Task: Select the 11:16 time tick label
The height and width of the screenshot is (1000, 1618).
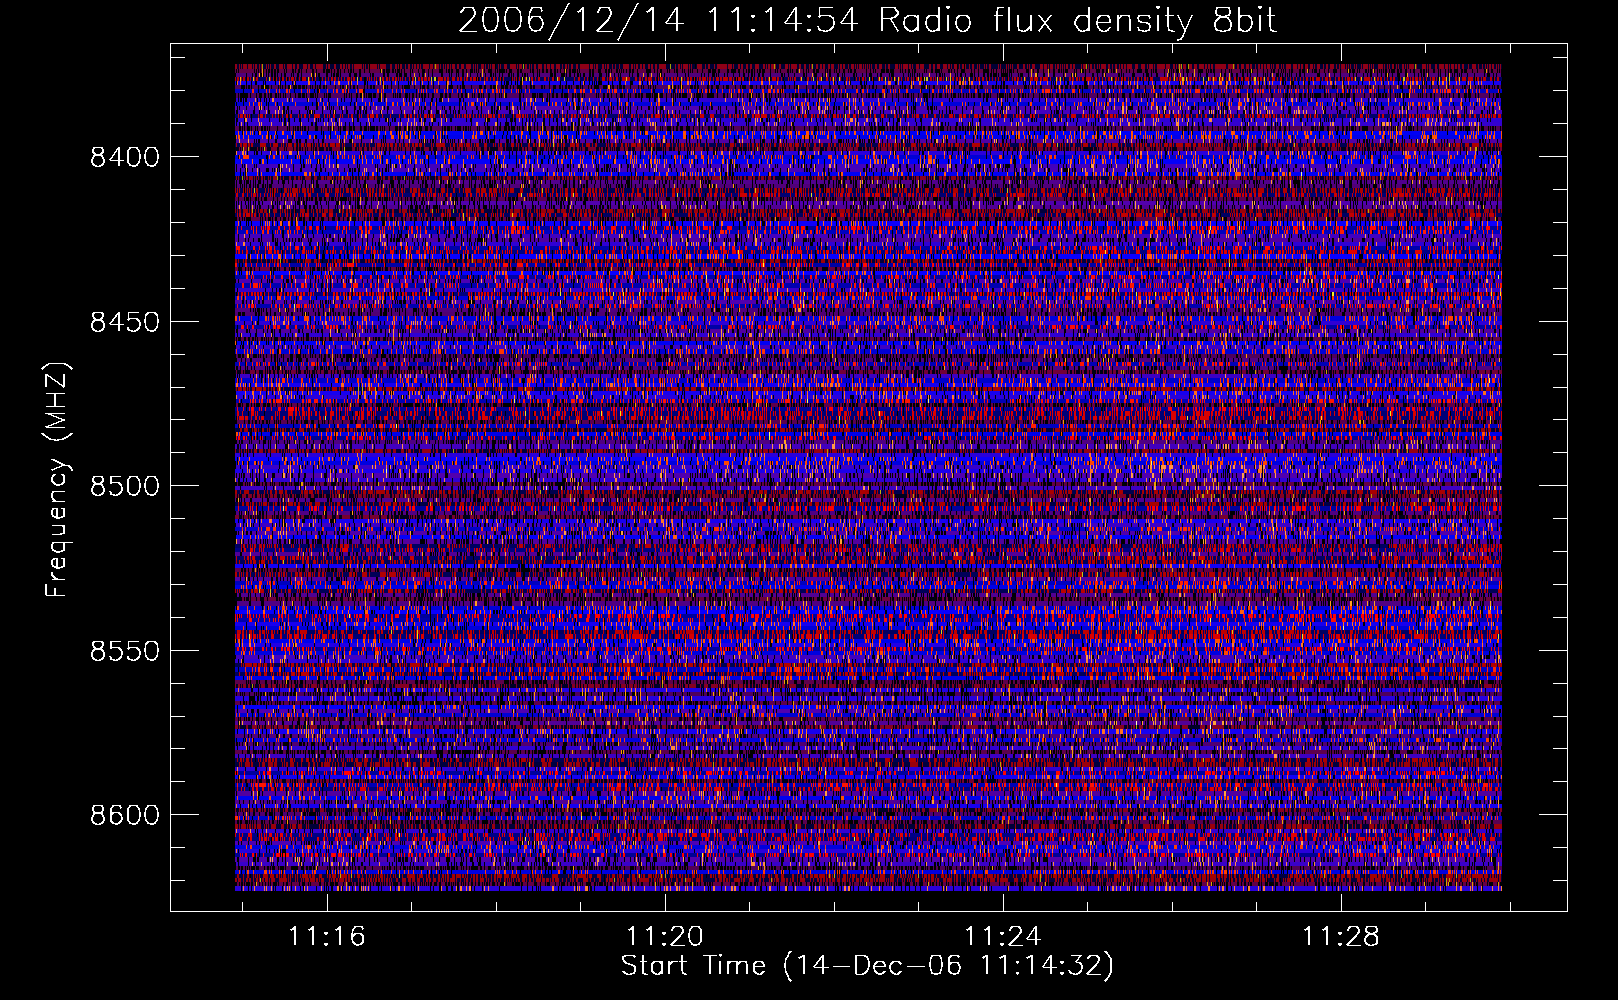Action: click(x=327, y=937)
